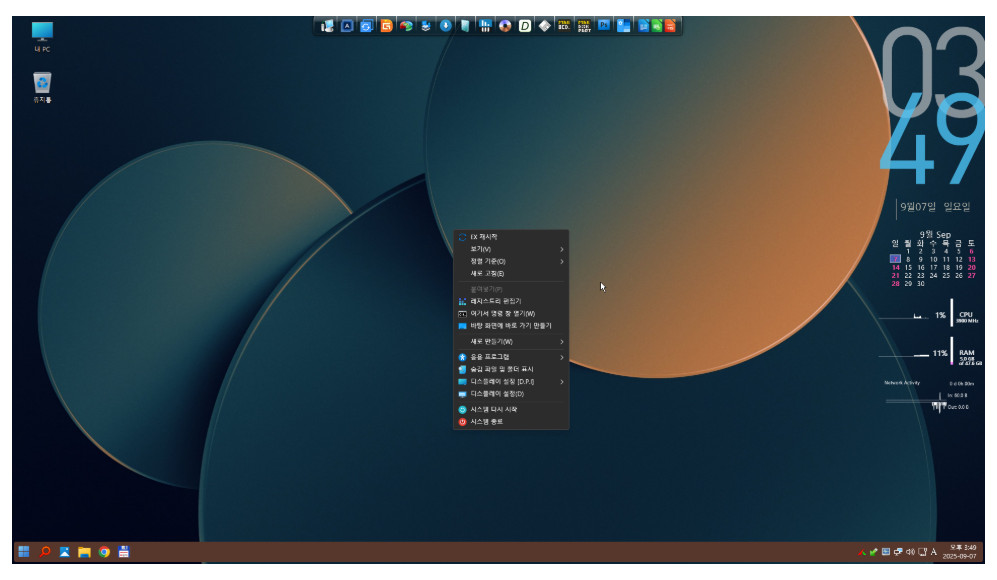Open Chrome from the taskbar
This screenshot has width=997, height=580.
point(104,551)
